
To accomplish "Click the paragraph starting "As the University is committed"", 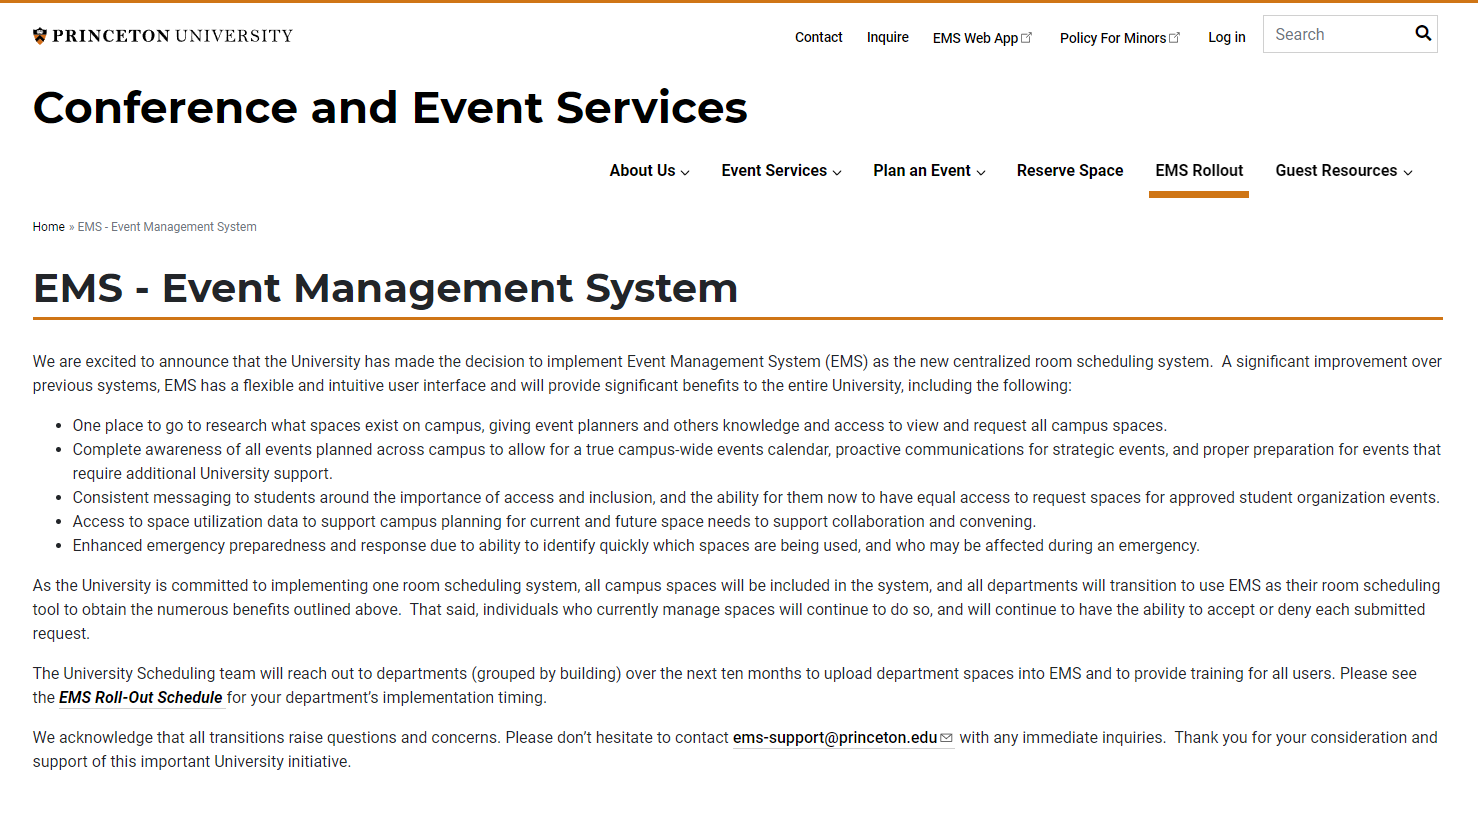I will pyautogui.click(x=737, y=610).
